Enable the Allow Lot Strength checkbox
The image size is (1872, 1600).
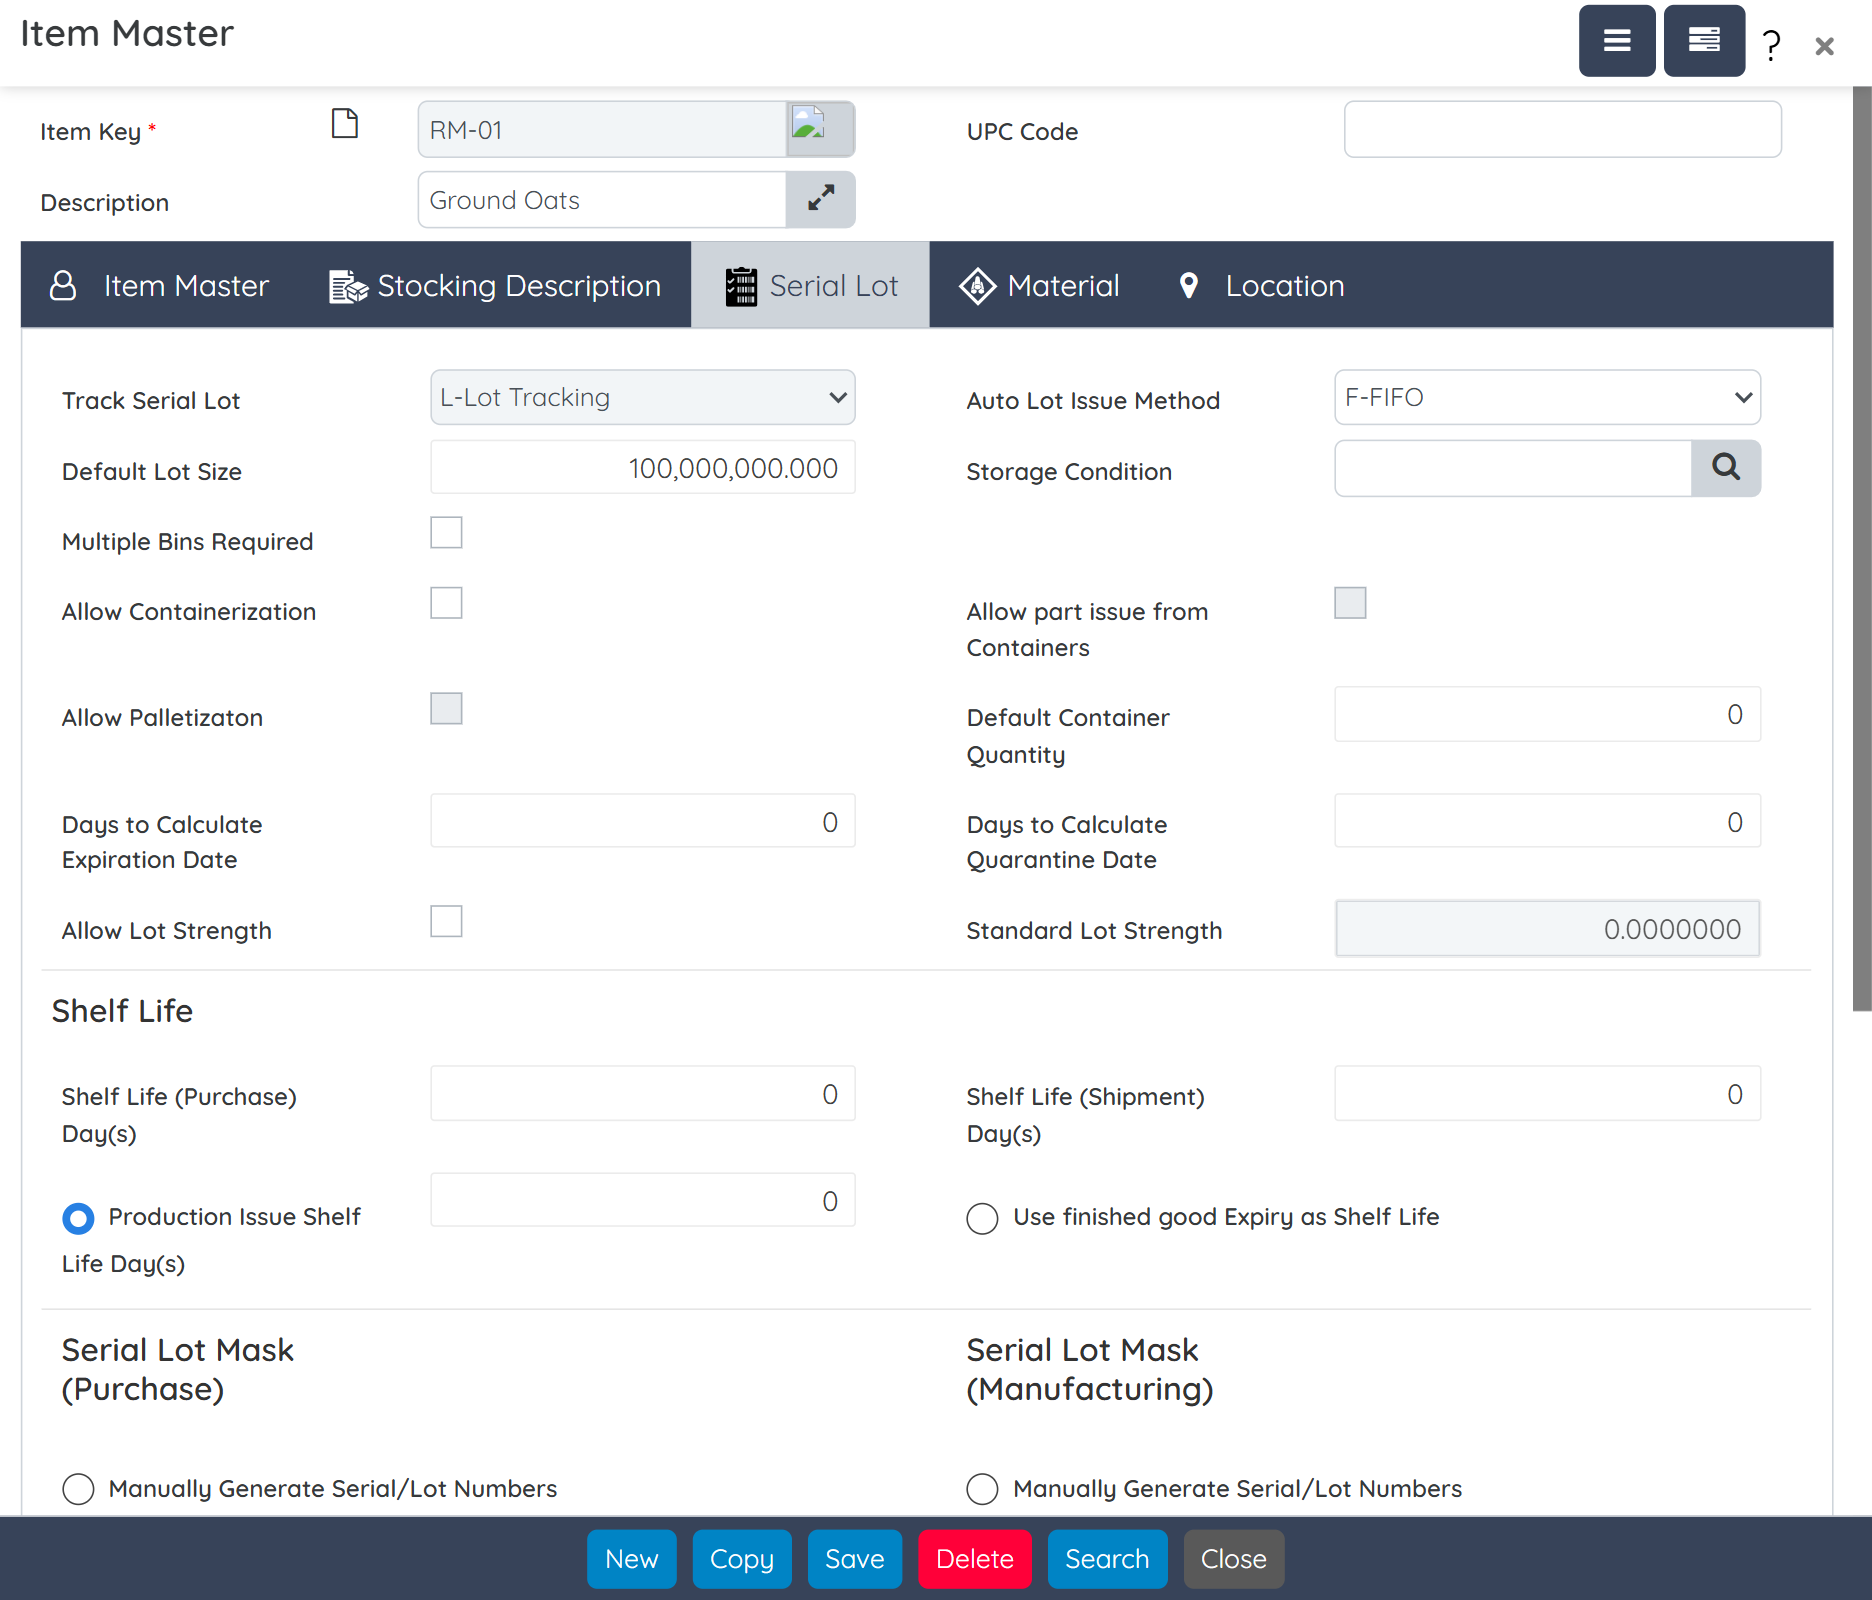[446, 921]
